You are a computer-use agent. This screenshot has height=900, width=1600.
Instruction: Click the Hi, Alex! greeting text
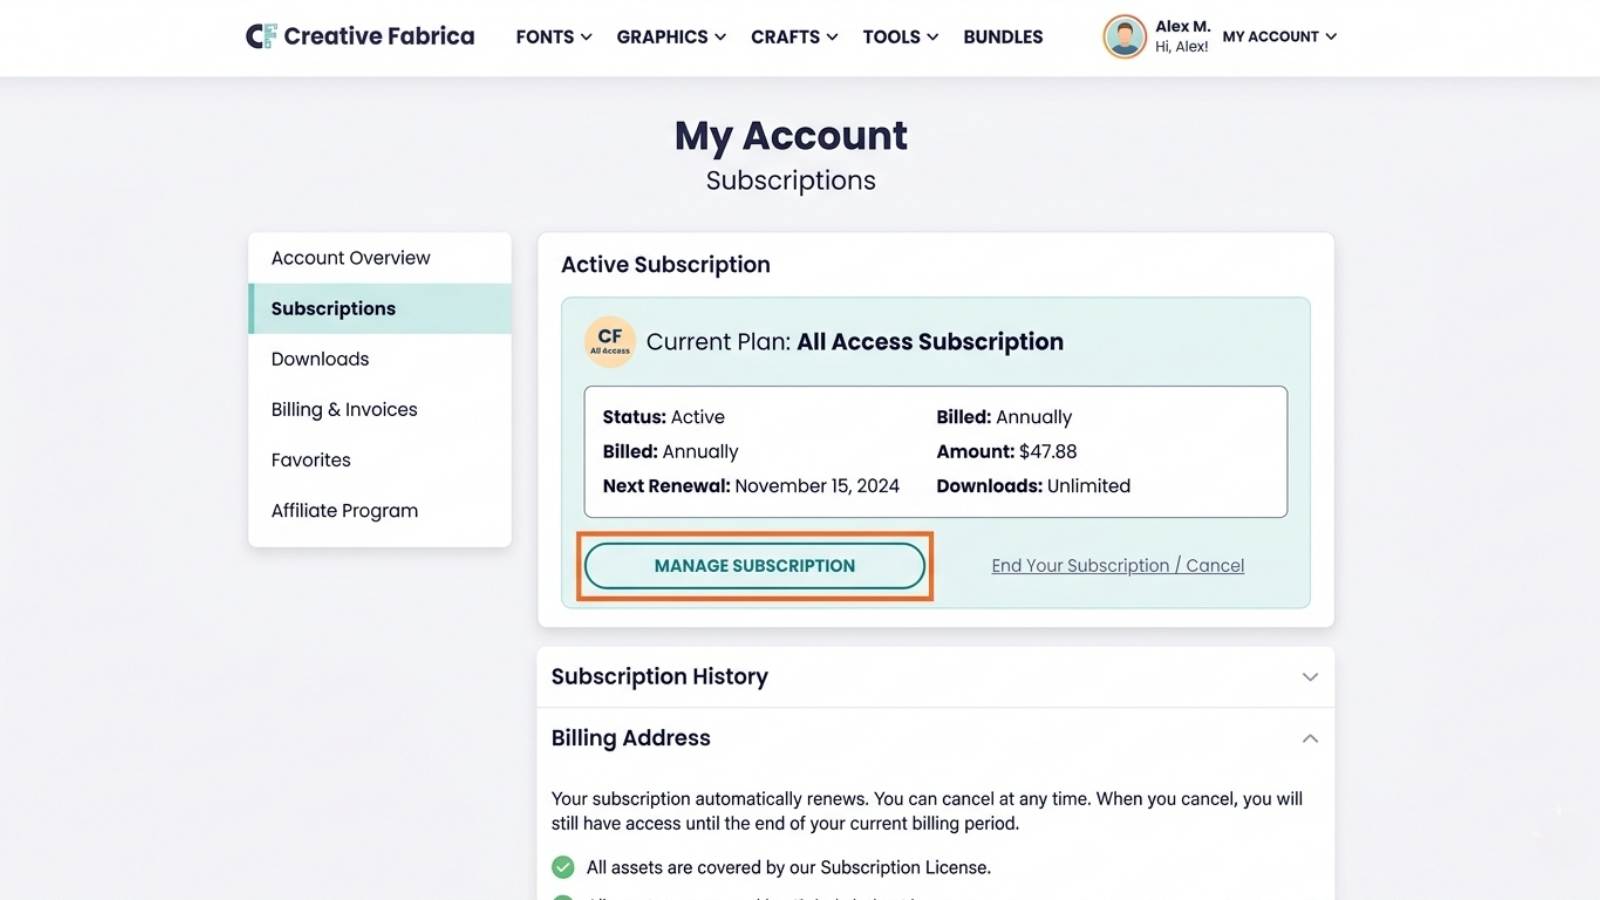coord(1181,47)
